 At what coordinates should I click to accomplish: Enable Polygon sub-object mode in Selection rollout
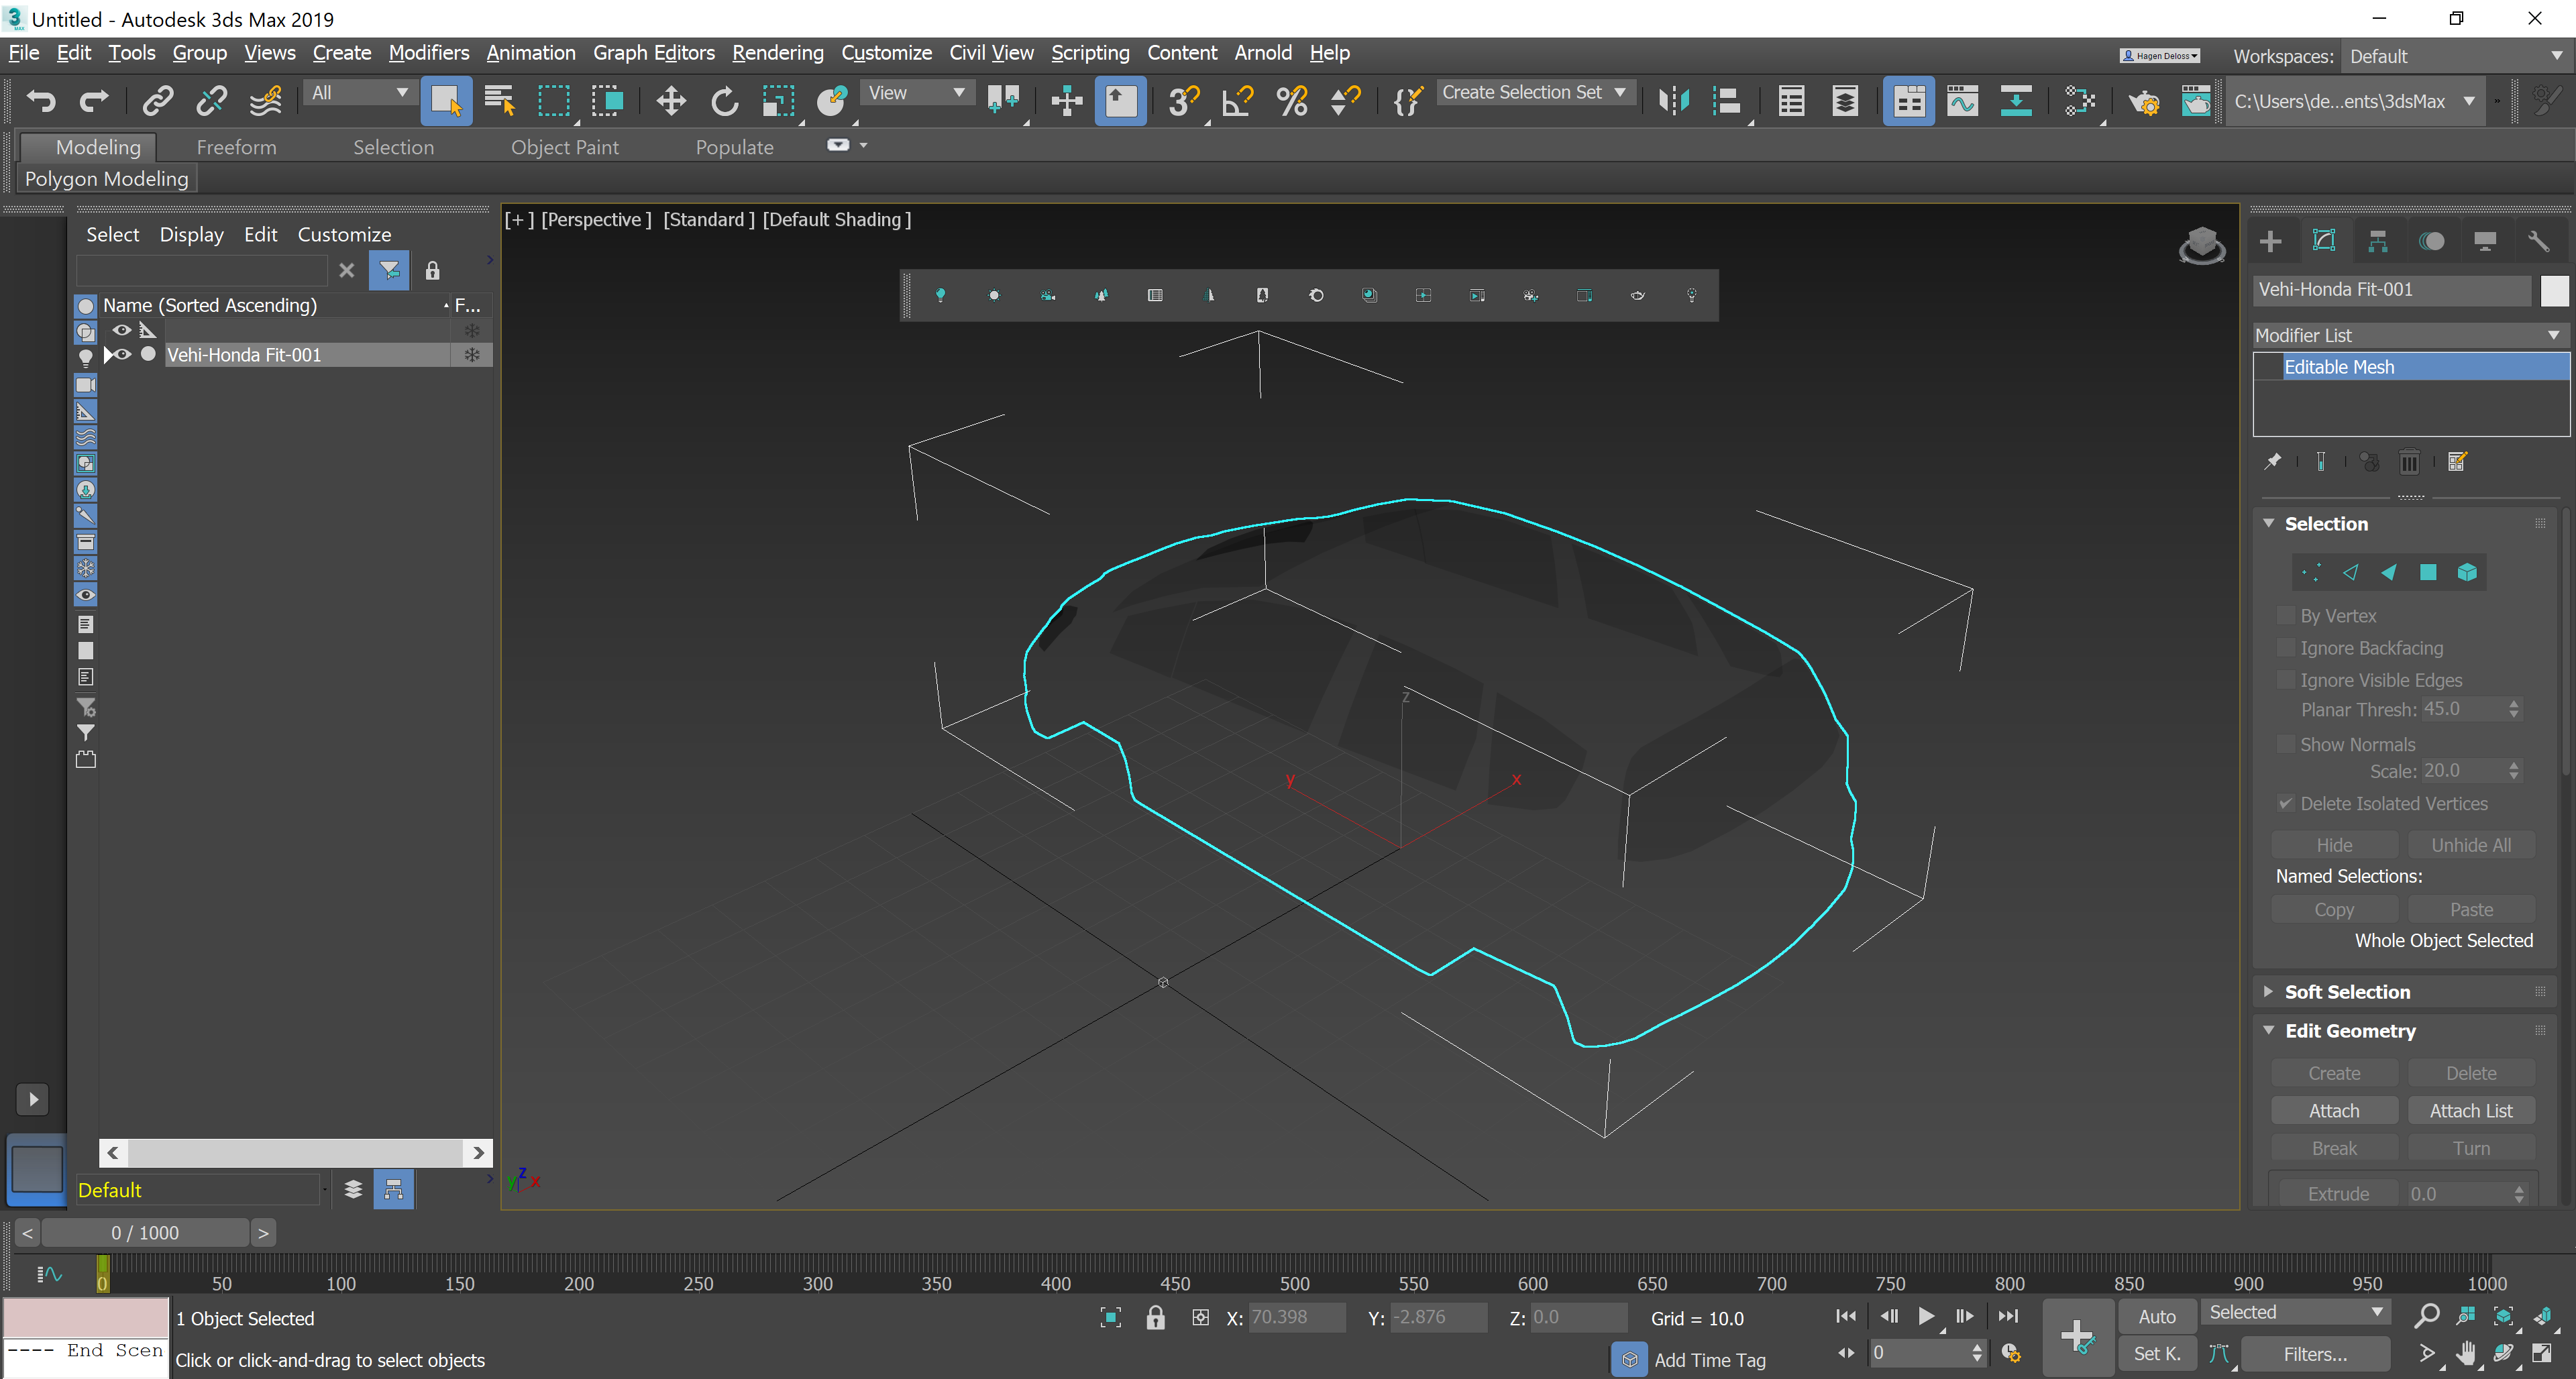tap(2429, 572)
